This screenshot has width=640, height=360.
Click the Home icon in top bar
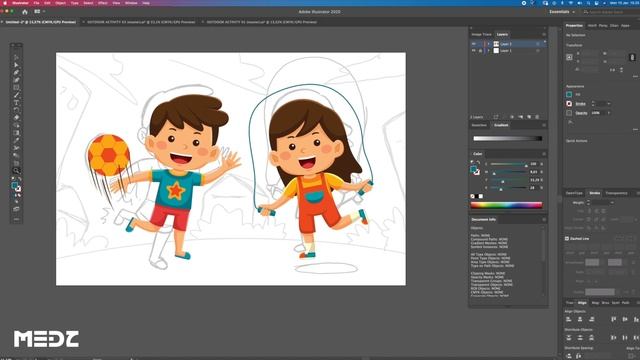click(24, 12)
